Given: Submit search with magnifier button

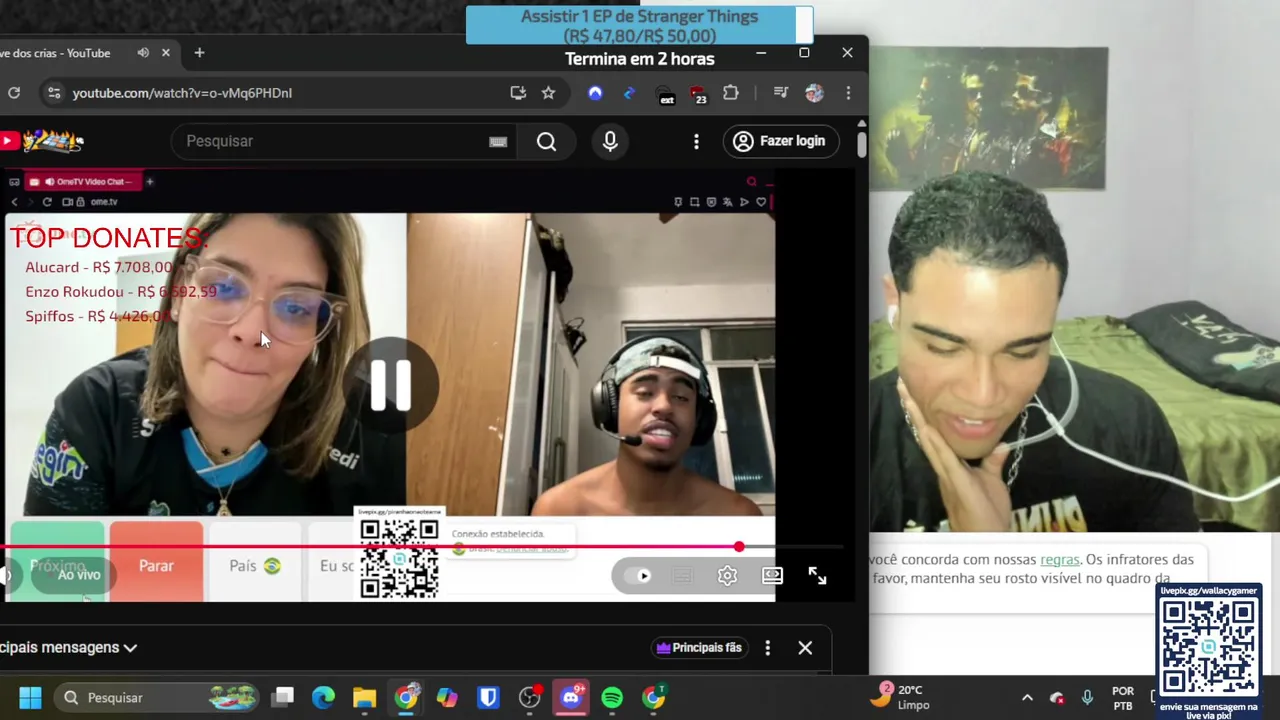Looking at the screenshot, I should click(546, 141).
